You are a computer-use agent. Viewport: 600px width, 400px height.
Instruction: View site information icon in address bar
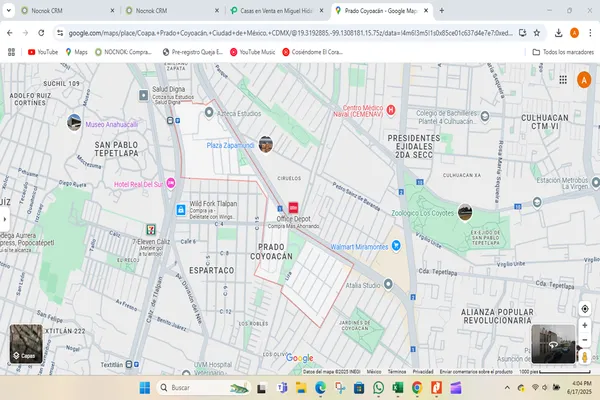click(60, 33)
